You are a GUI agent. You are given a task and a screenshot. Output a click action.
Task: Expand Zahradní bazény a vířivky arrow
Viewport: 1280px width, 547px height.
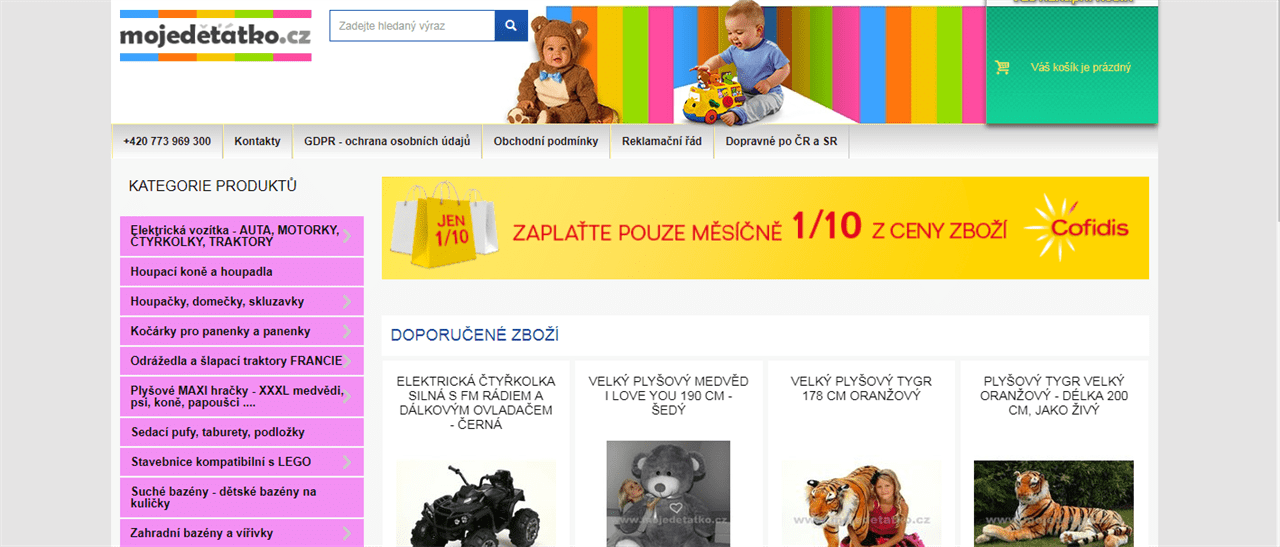pyautogui.click(x=347, y=533)
